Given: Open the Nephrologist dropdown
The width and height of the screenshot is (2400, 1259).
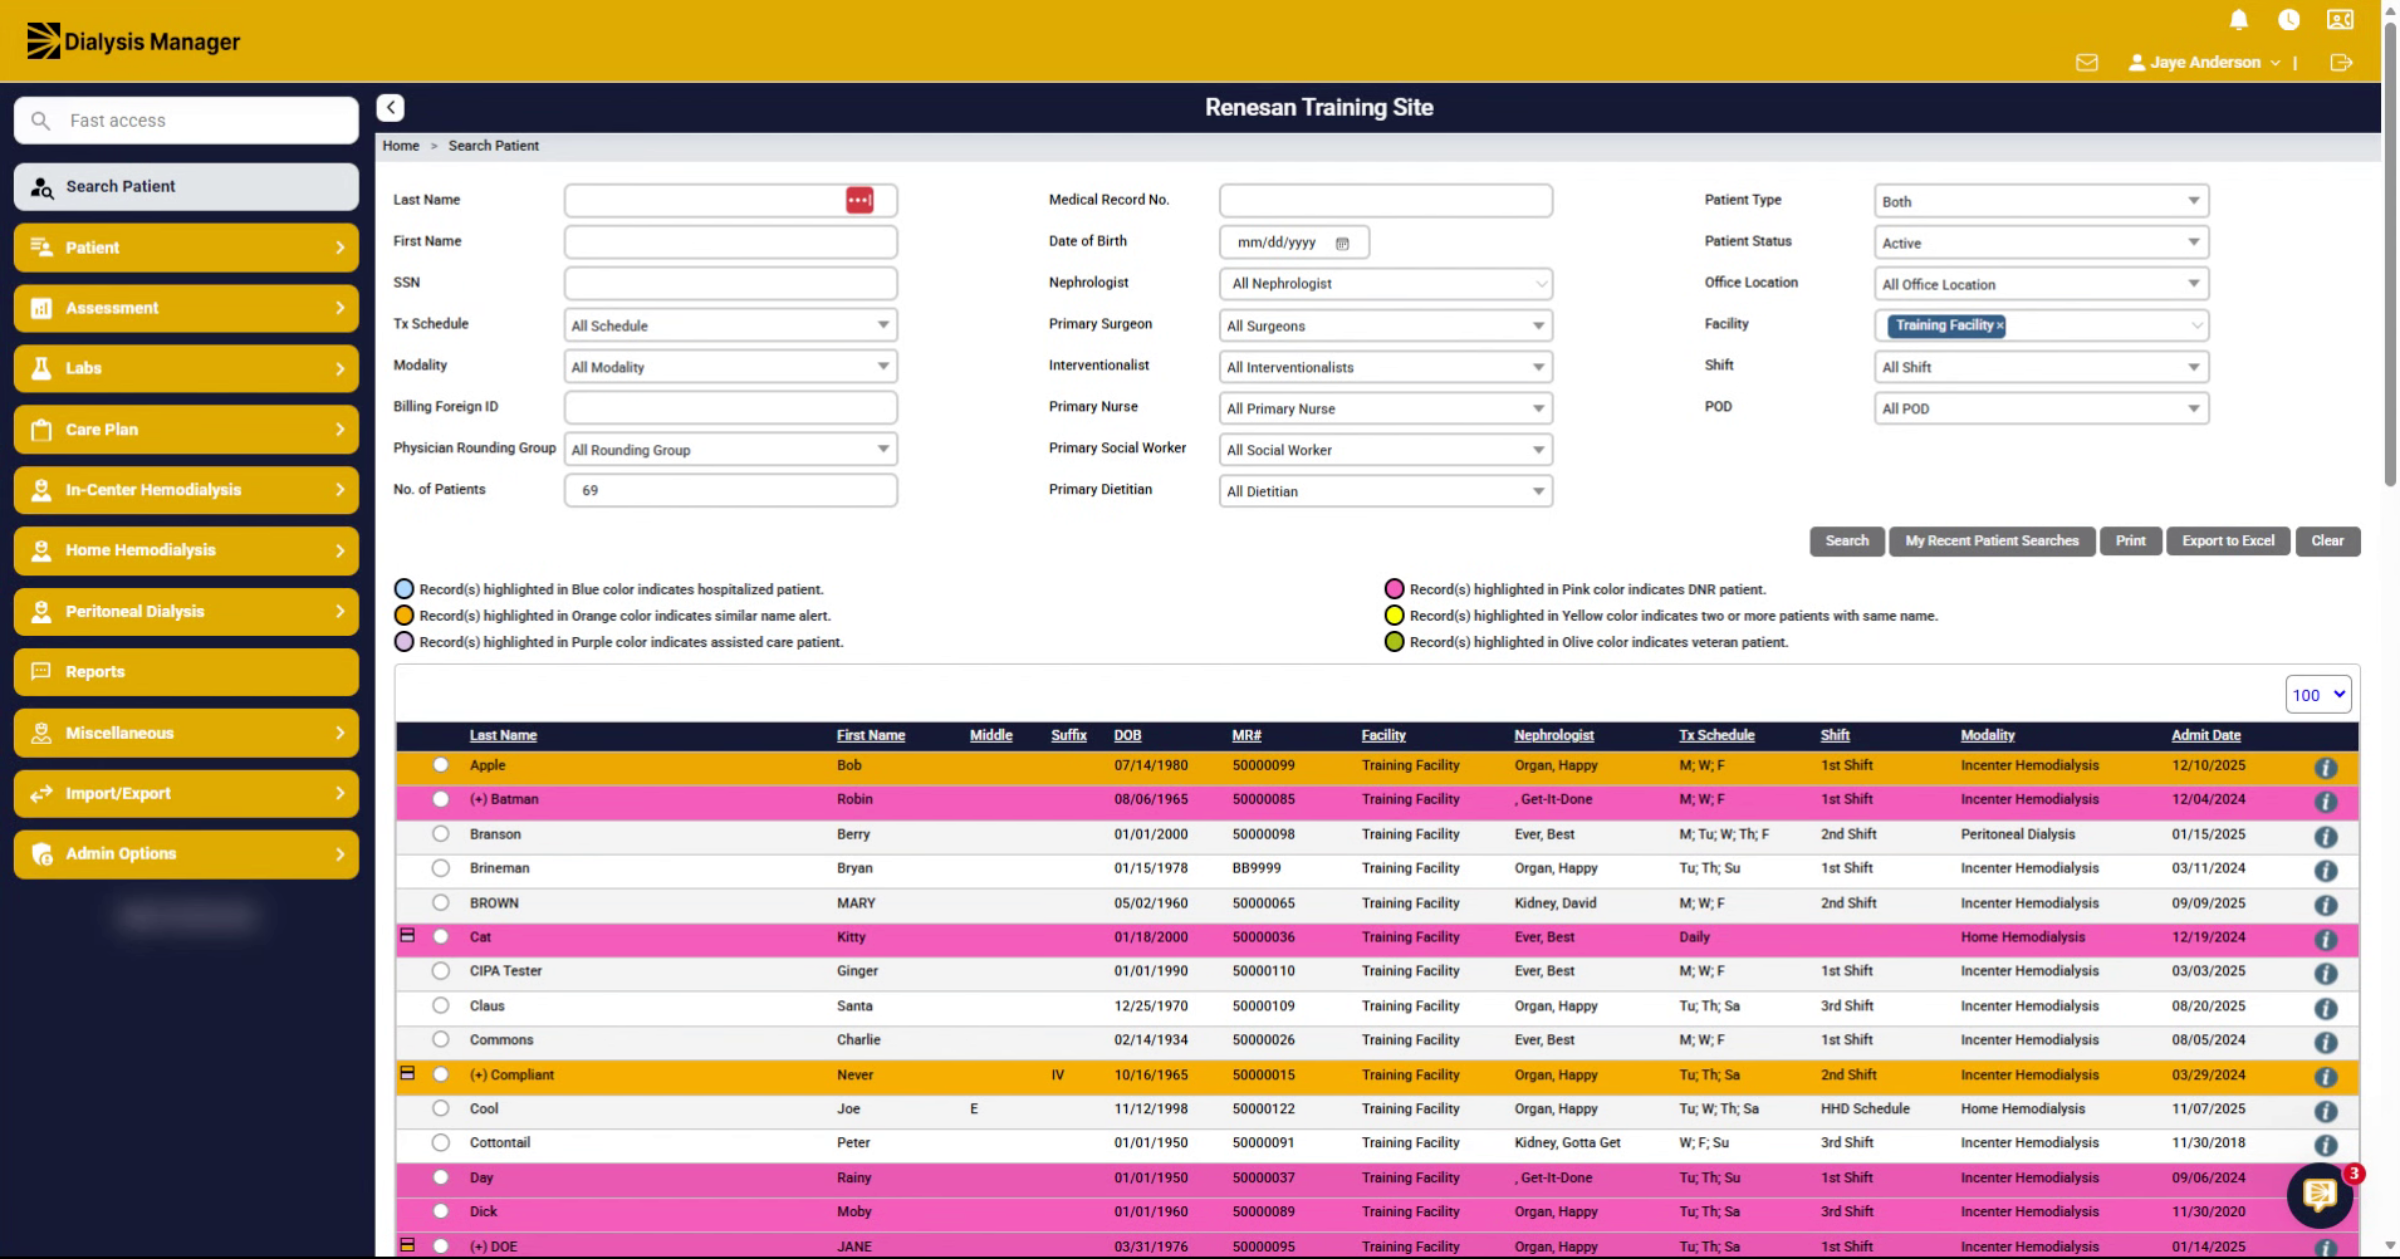Looking at the screenshot, I should (x=1386, y=284).
